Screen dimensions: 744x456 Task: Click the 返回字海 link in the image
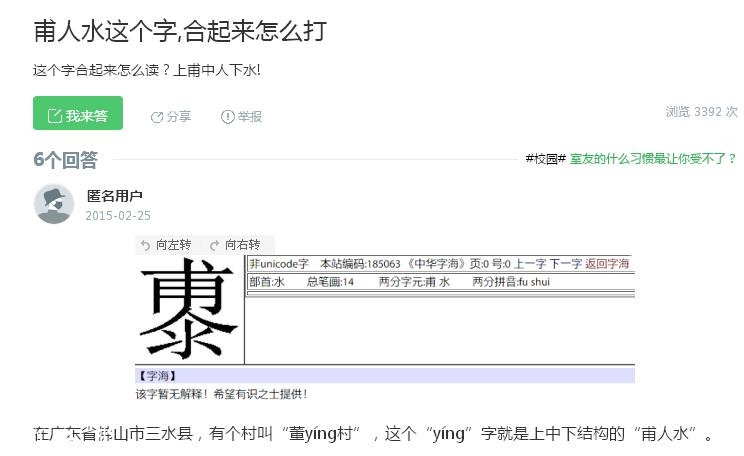click(607, 264)
